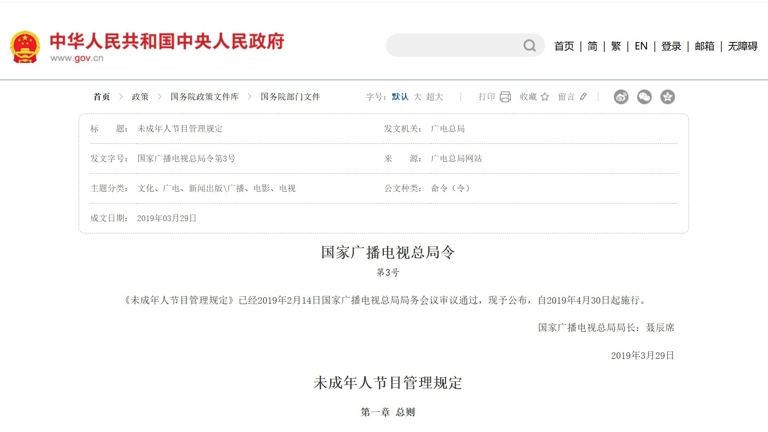Click the star icon next to 收藏
768x432 pixels.
pyautogui.click(x=545, y=97)
